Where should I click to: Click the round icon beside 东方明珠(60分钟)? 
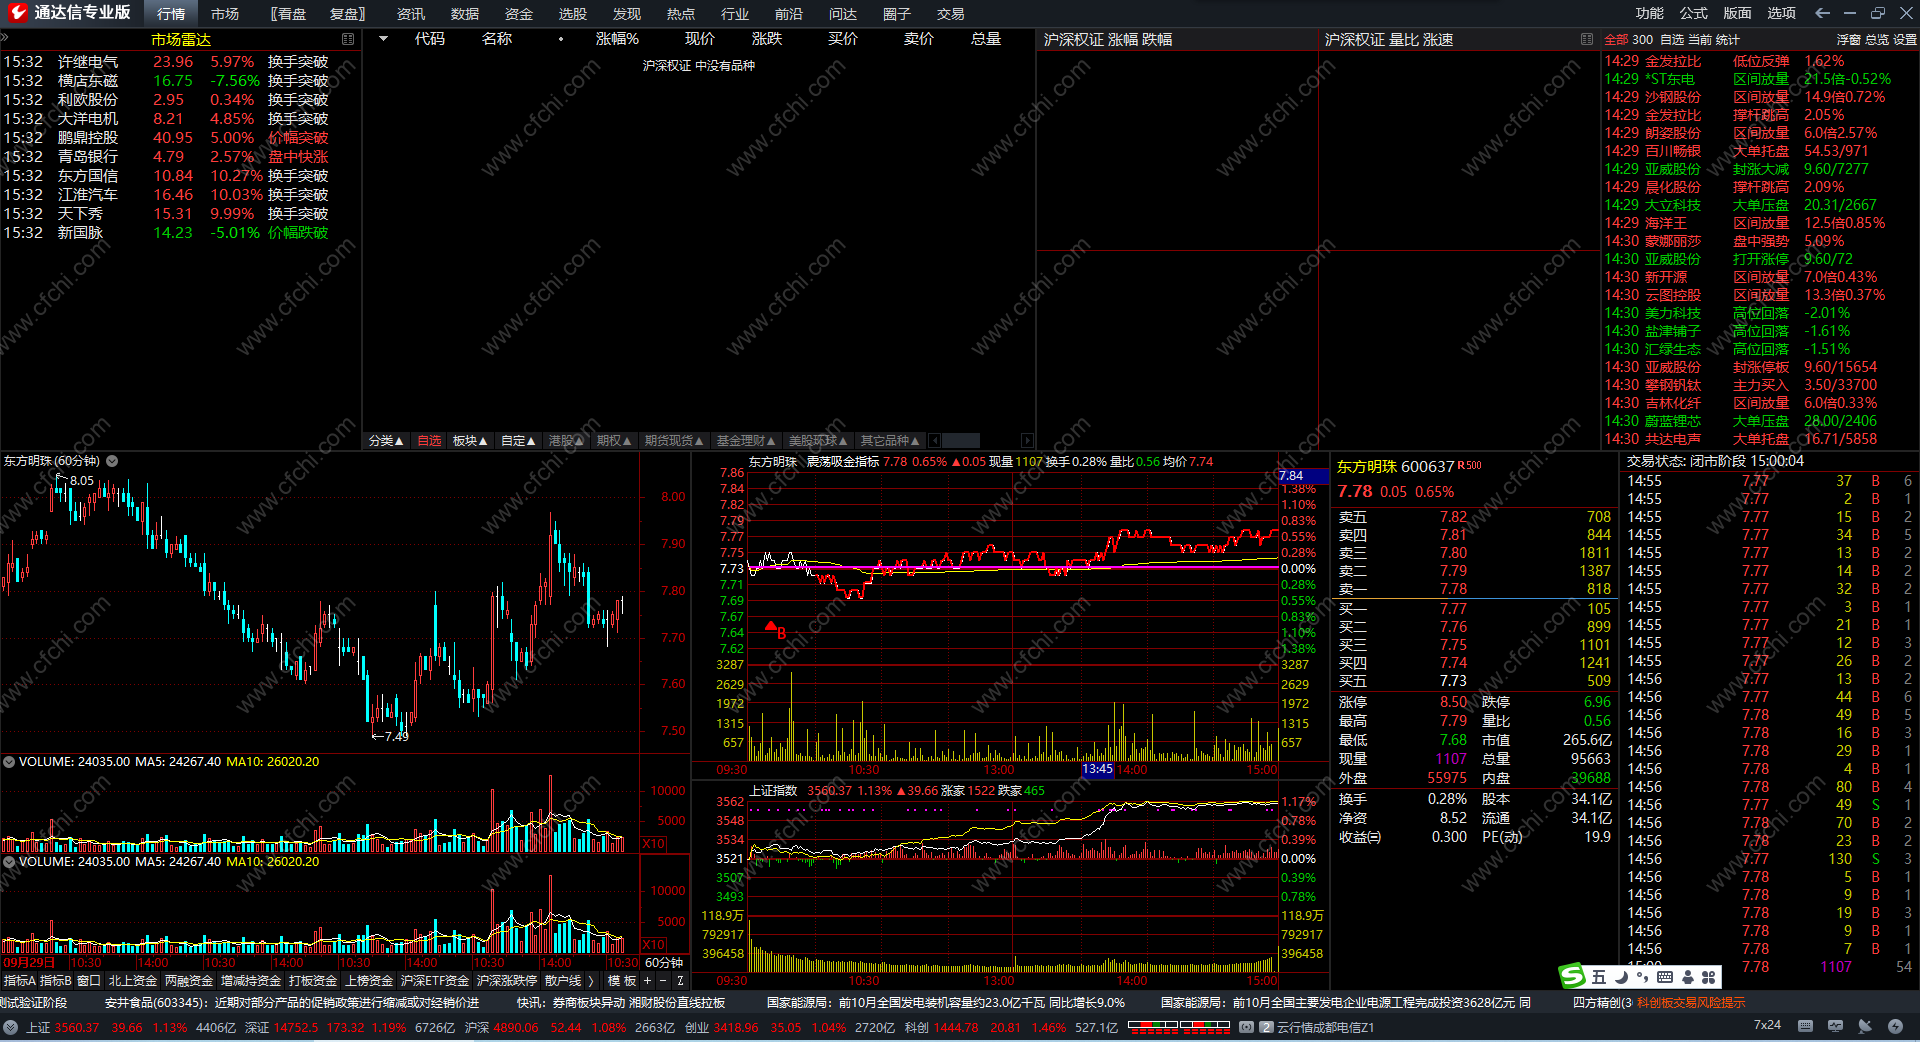[x=112, y=461]
